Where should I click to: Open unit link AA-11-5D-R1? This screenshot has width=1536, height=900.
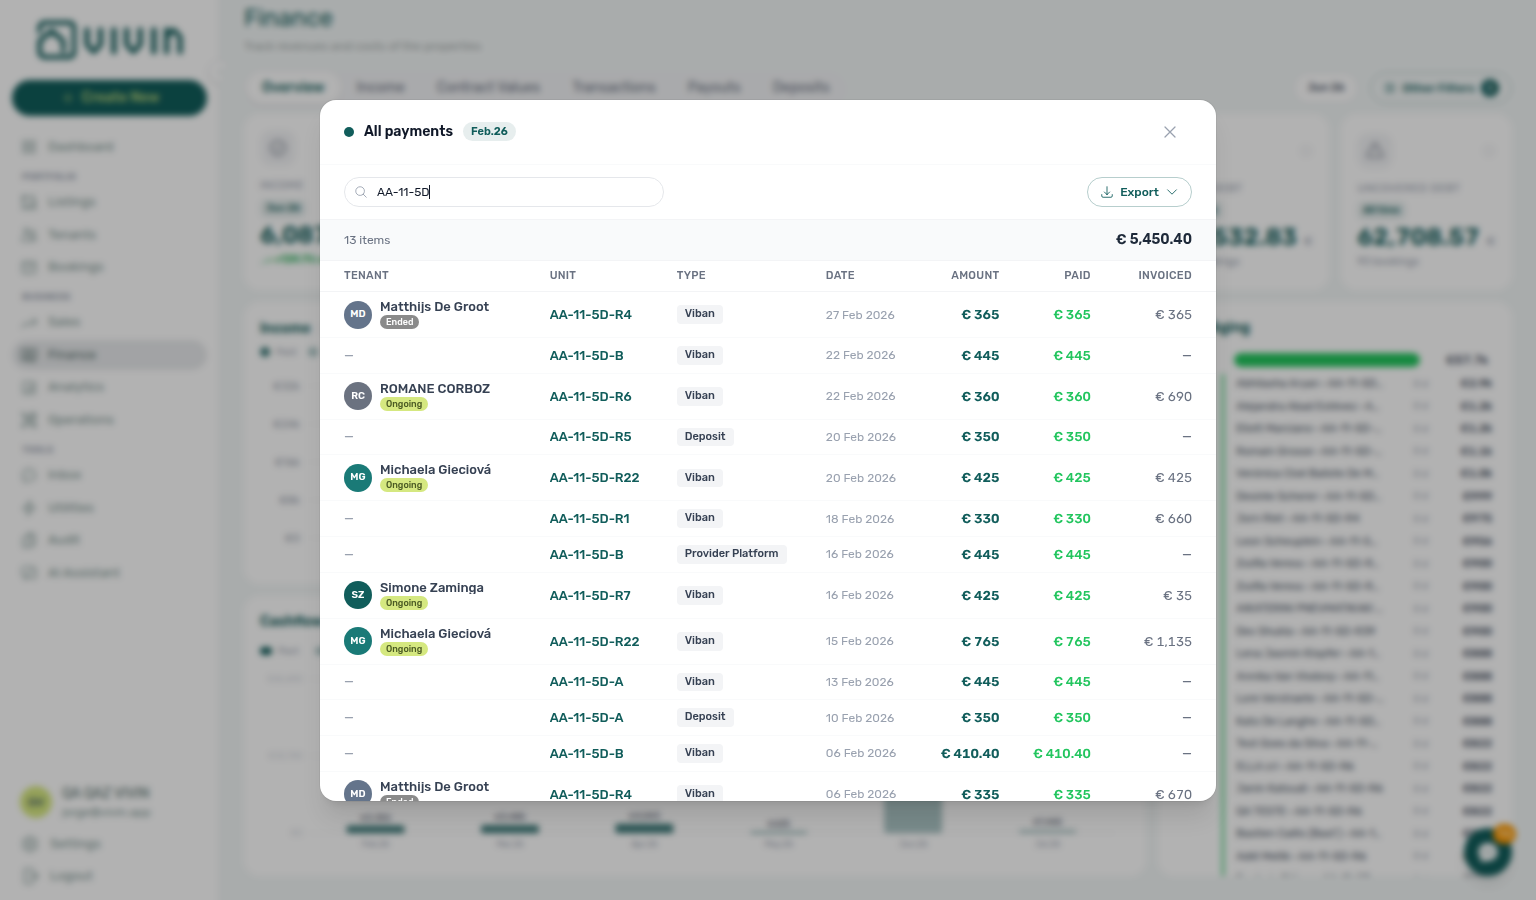[x=589, y=519]
